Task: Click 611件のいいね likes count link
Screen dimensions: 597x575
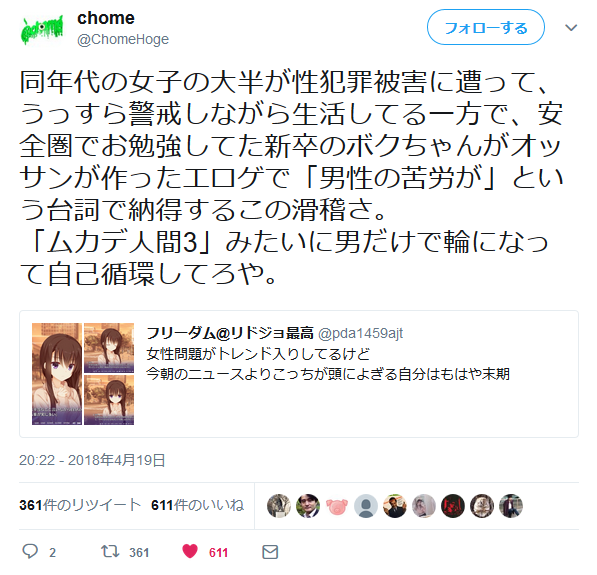Action: pos(197,505)
